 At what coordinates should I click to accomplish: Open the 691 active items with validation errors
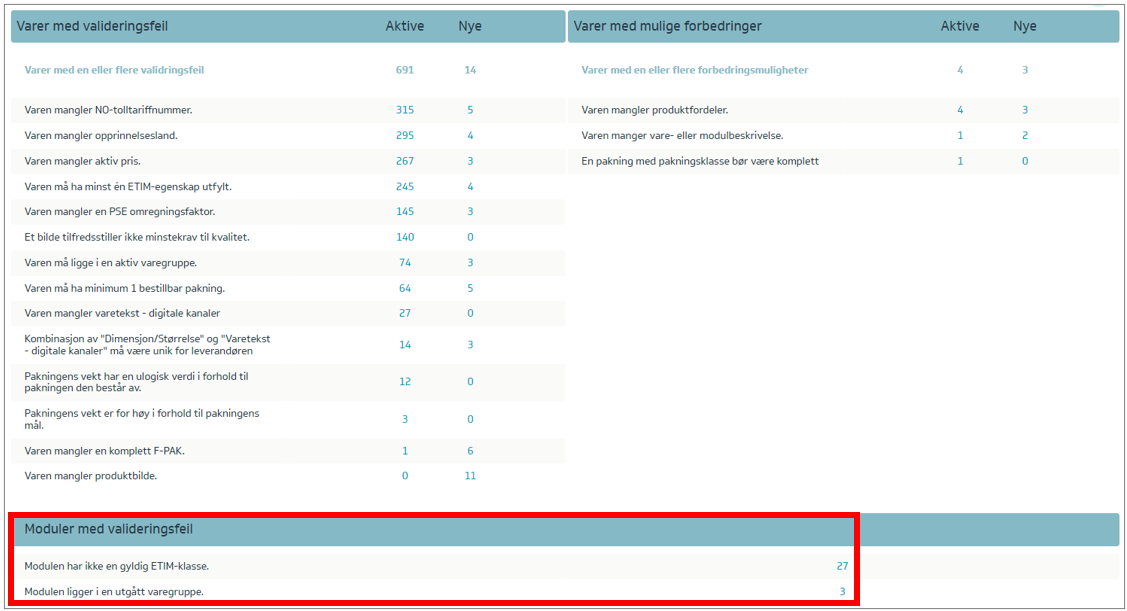tap(404, 70)
